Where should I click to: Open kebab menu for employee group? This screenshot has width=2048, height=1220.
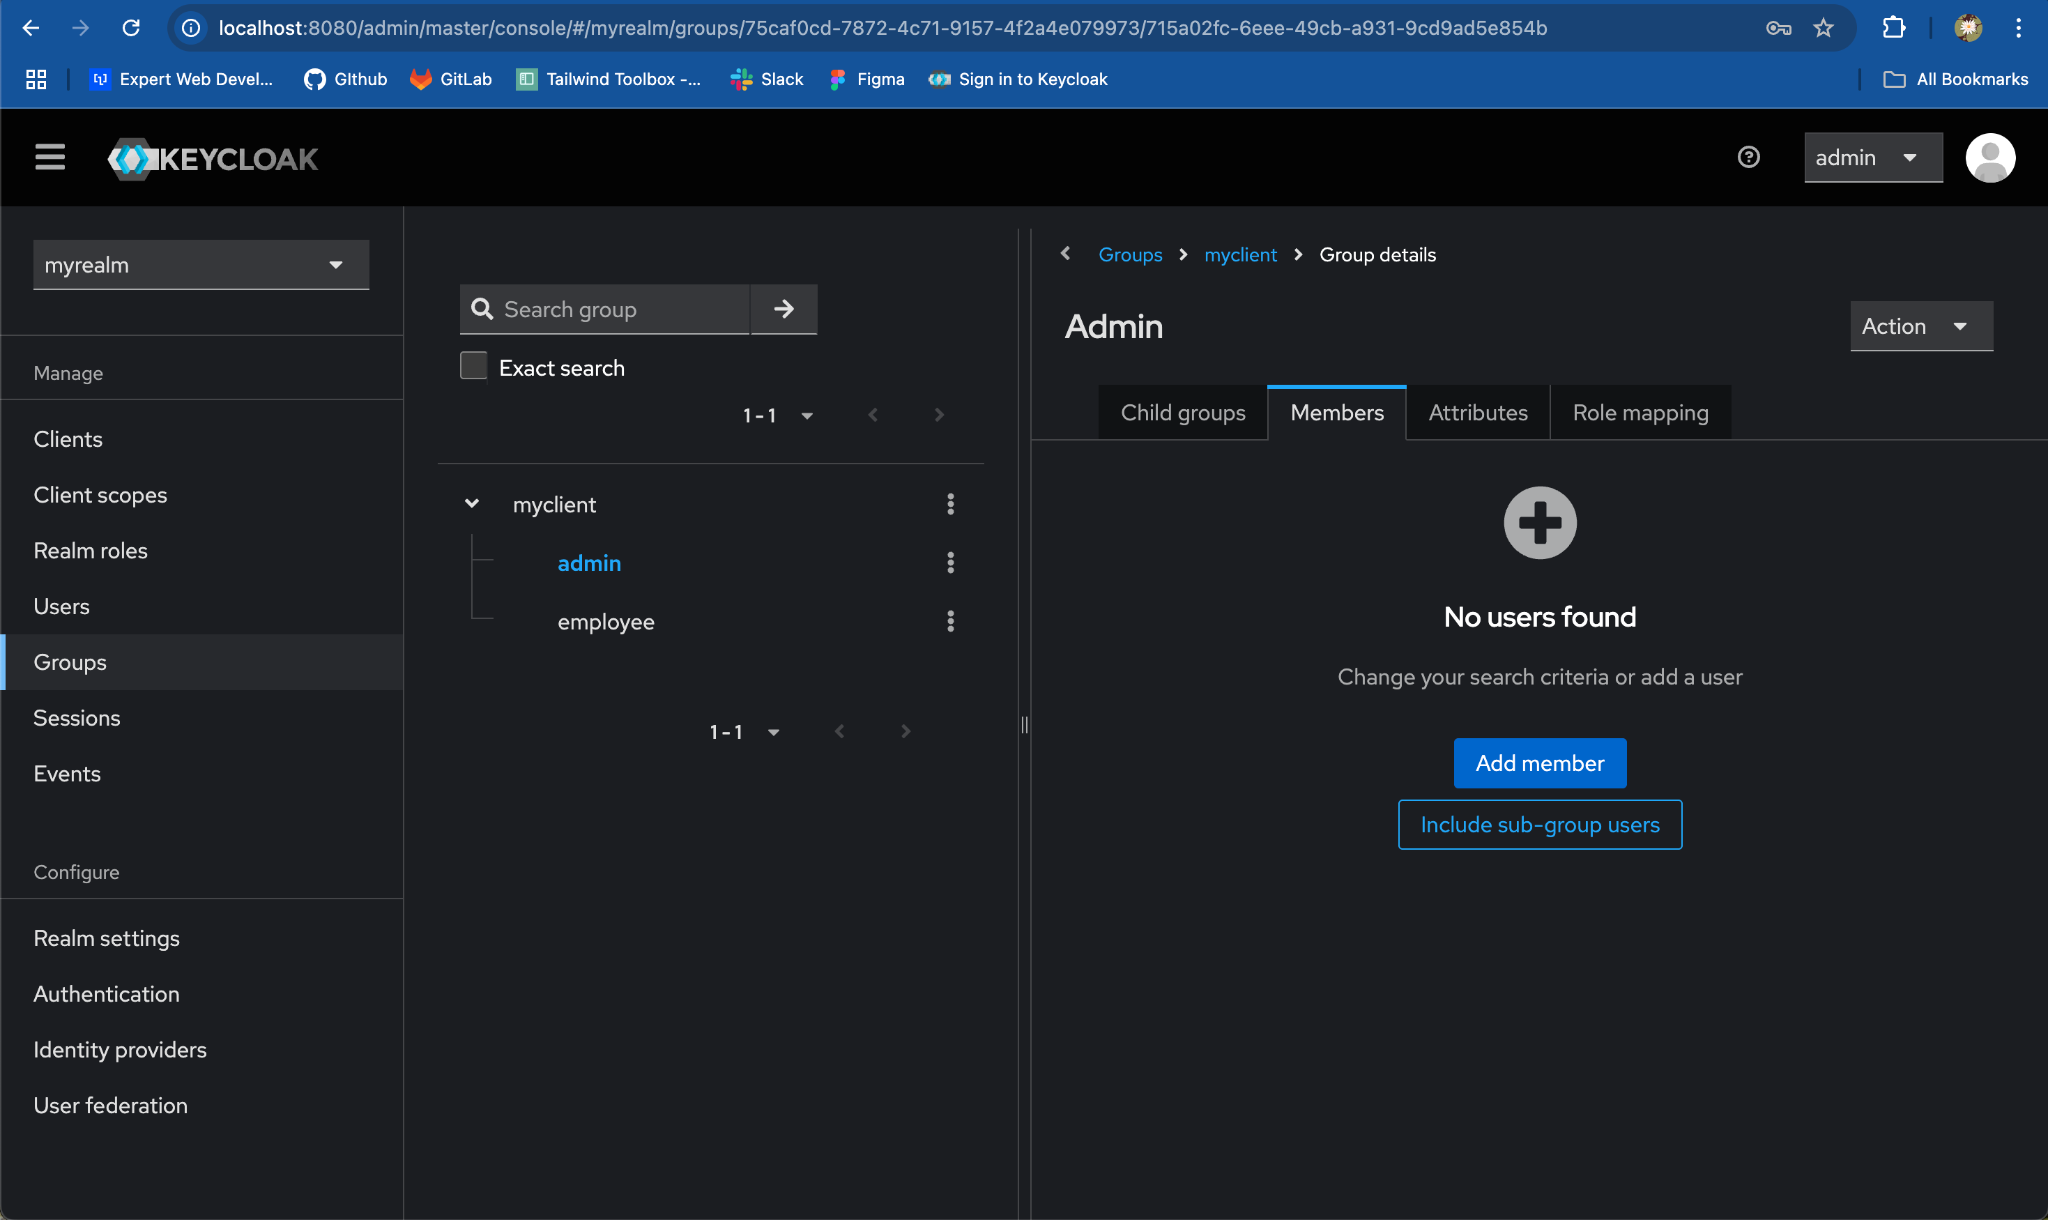[950, 622]
